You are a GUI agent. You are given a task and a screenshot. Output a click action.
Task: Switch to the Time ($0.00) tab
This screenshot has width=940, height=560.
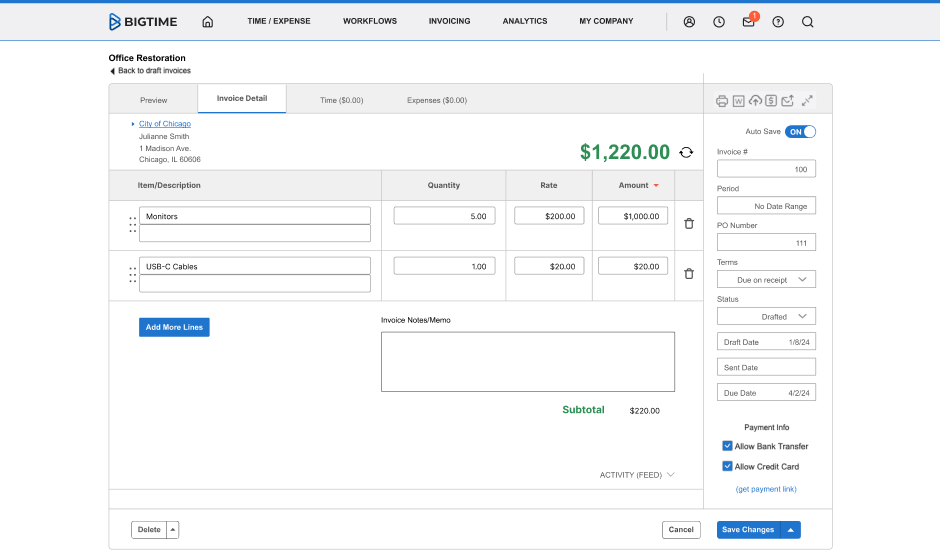pos(342,100)
